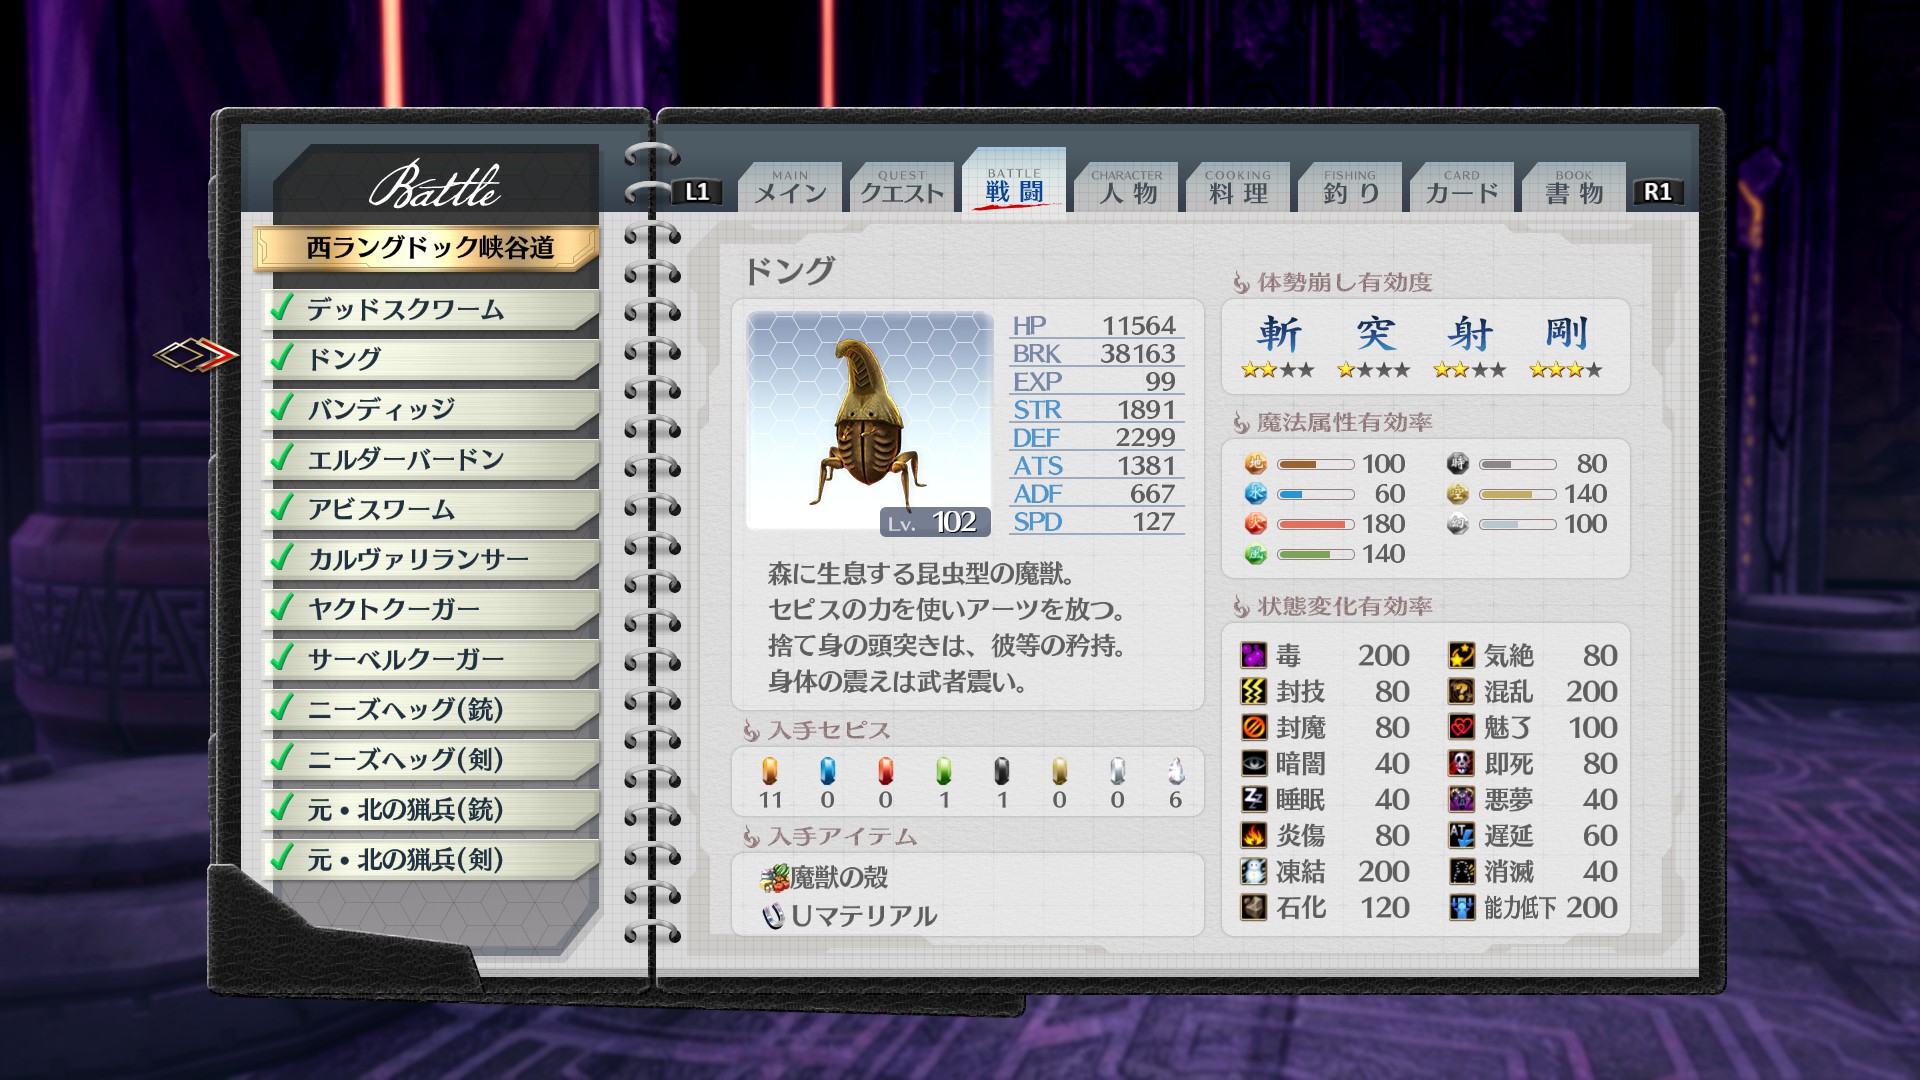
Task: Open the 料理 cooking tab
Action: [x=1238, y=188]
